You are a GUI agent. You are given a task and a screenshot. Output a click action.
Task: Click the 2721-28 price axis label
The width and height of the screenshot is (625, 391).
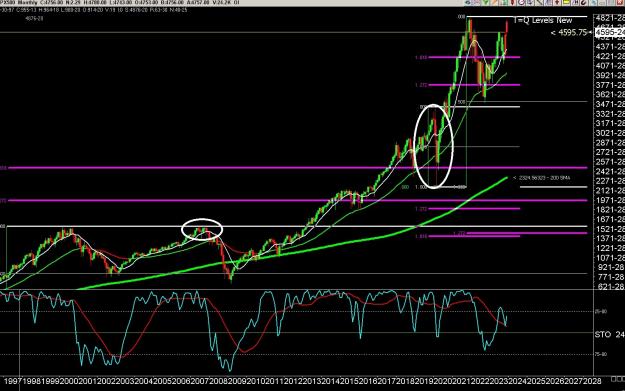[609, 152]
